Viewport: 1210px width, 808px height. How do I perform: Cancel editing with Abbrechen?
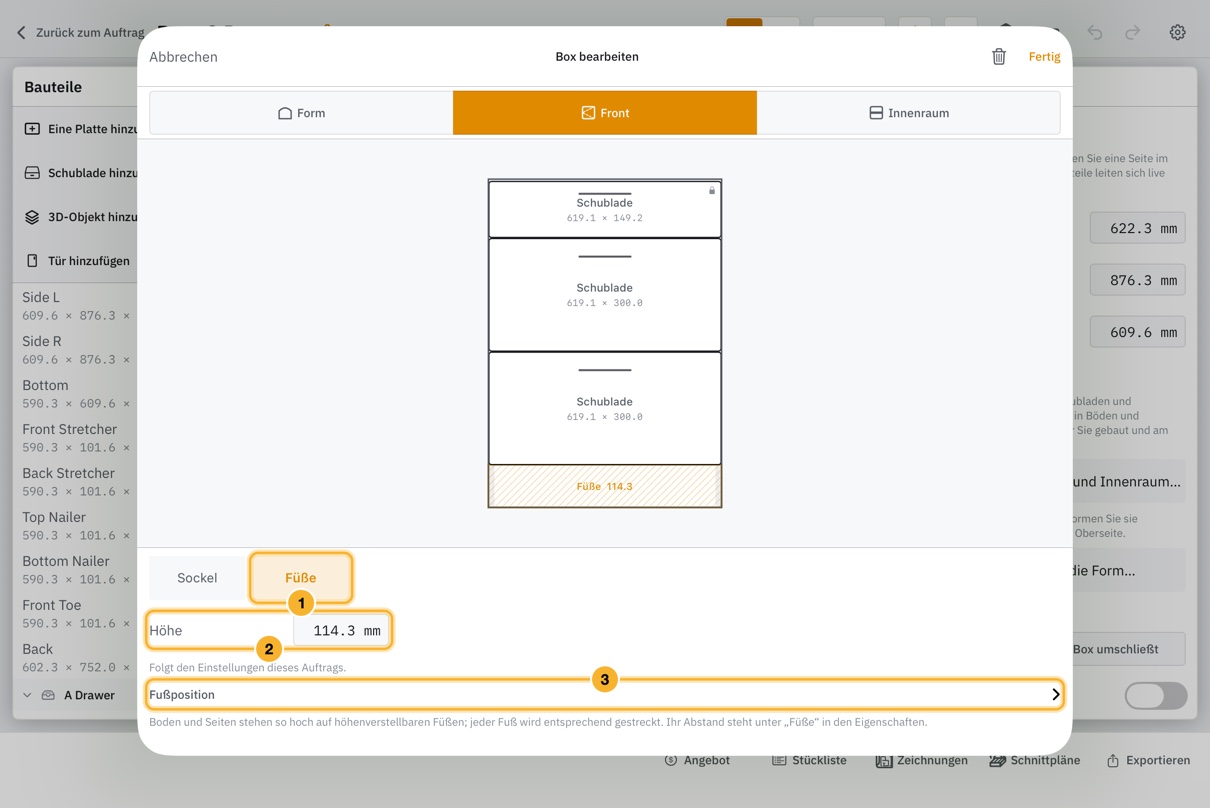coord(183,57)
